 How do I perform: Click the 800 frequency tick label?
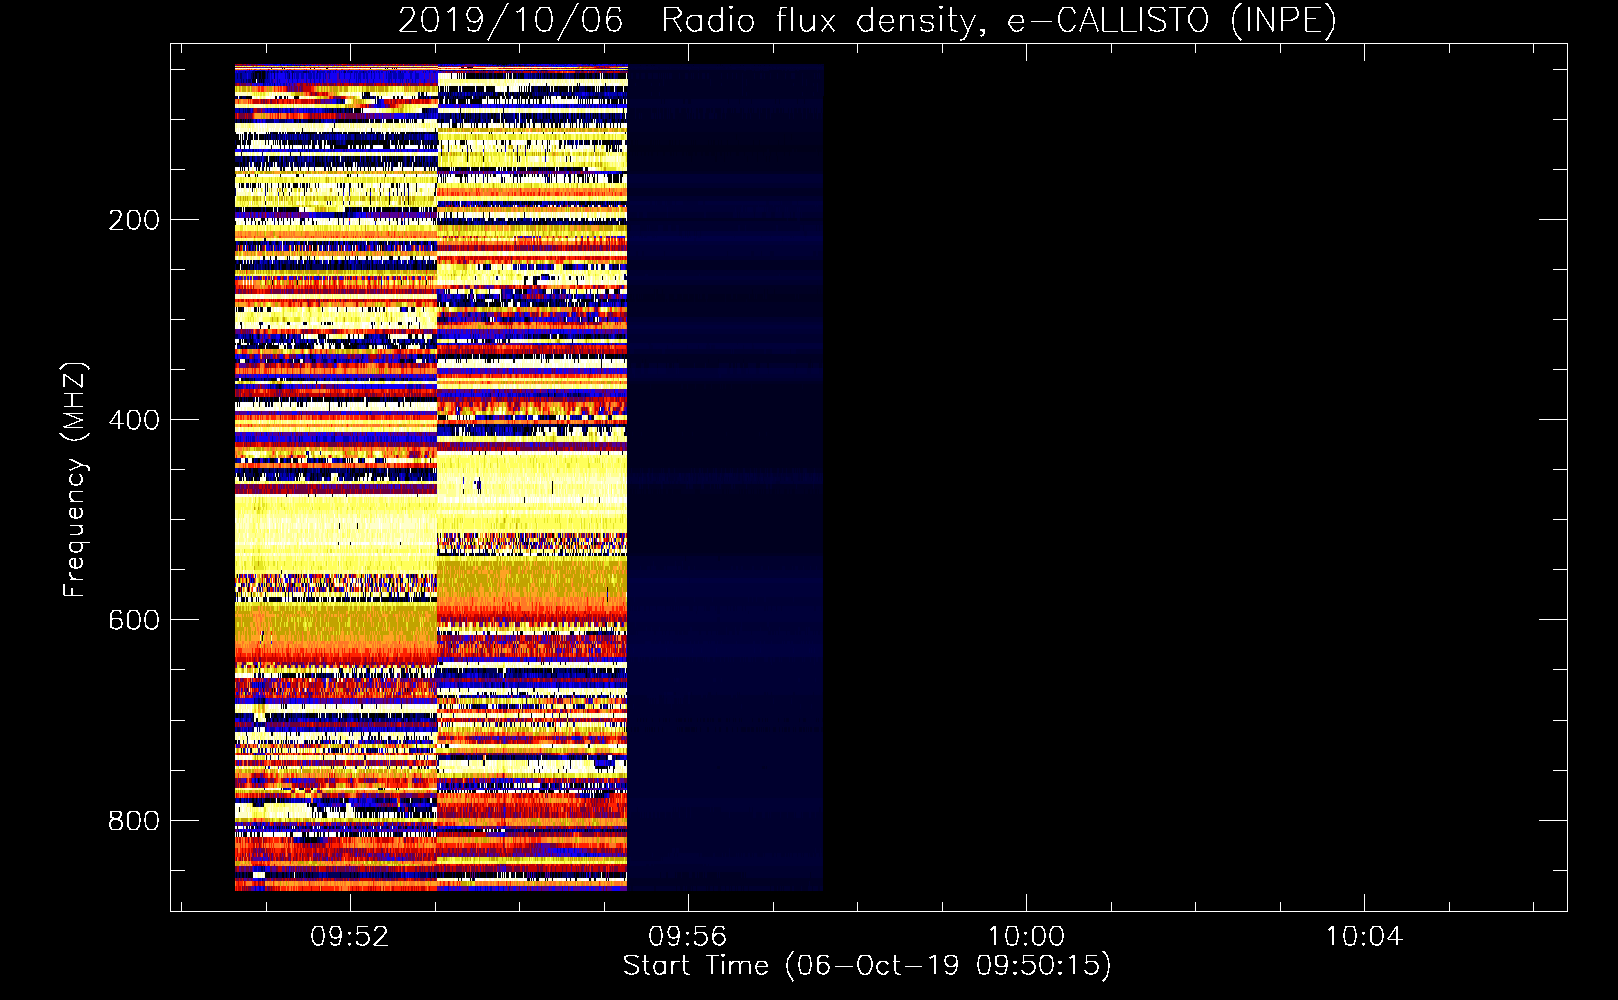pyautogui.click(x=134, y=821)
